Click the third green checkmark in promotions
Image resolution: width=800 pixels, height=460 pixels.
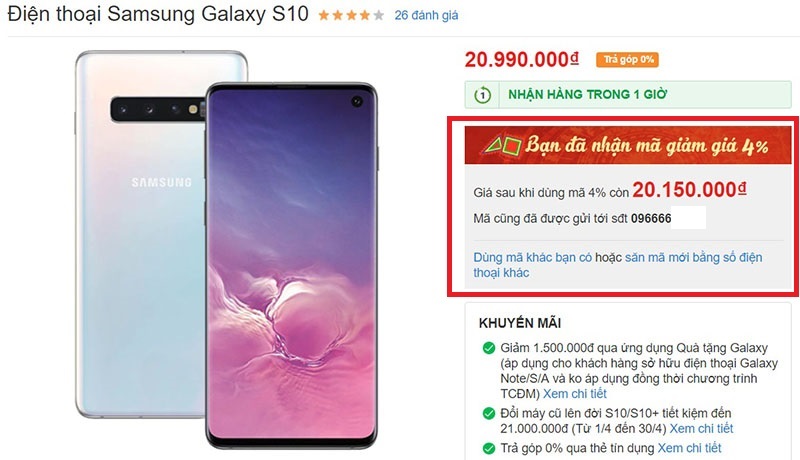click(489, 448)
